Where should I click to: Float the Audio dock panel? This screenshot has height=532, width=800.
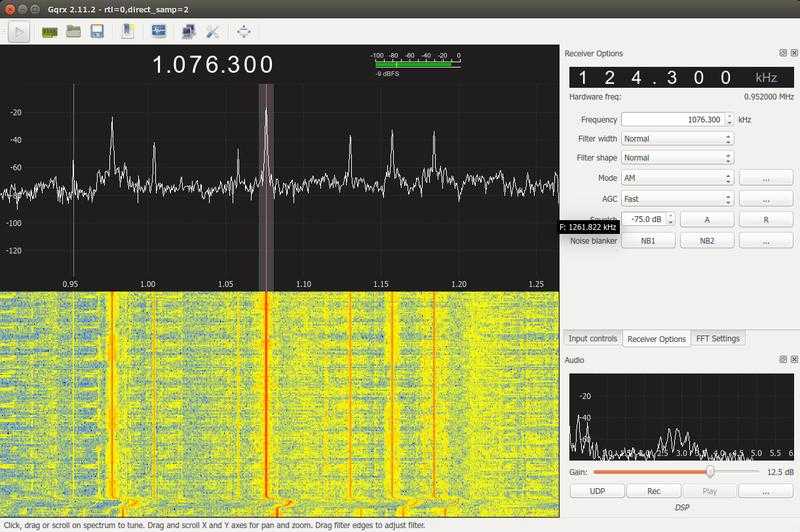coord(783,359)
